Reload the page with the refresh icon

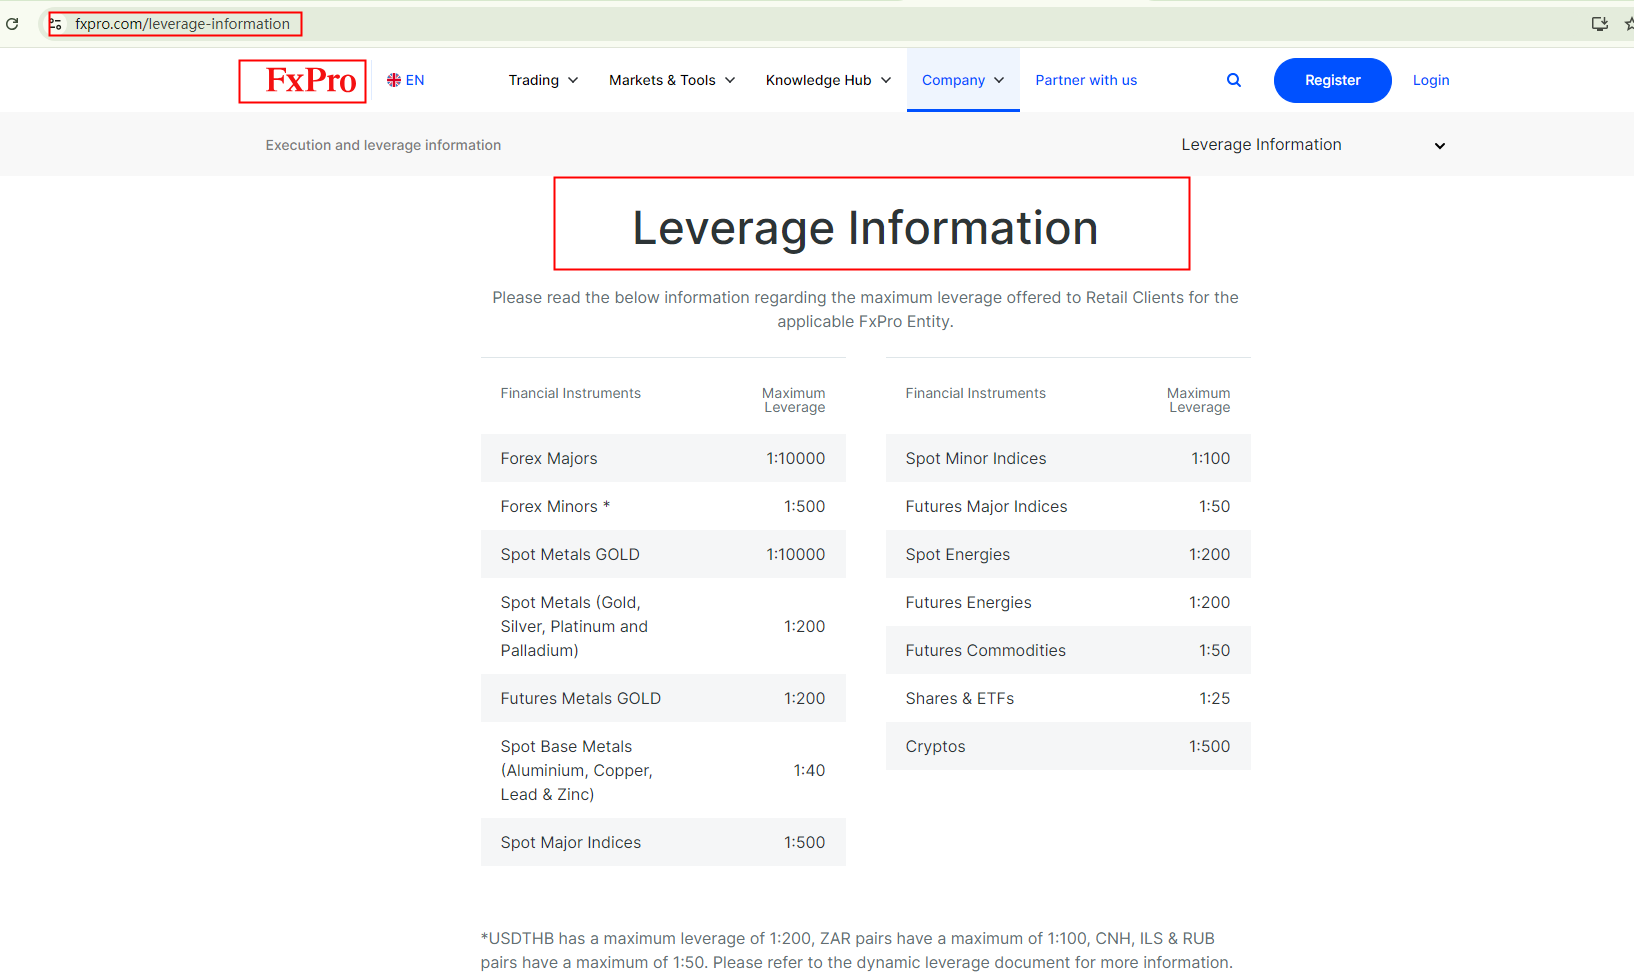point(12,24)
